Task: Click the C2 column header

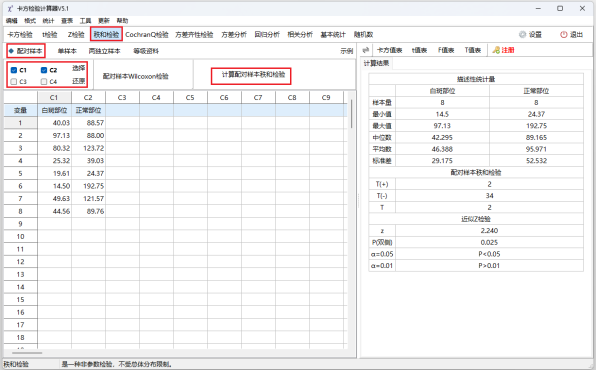Action: tap(88, 97)
